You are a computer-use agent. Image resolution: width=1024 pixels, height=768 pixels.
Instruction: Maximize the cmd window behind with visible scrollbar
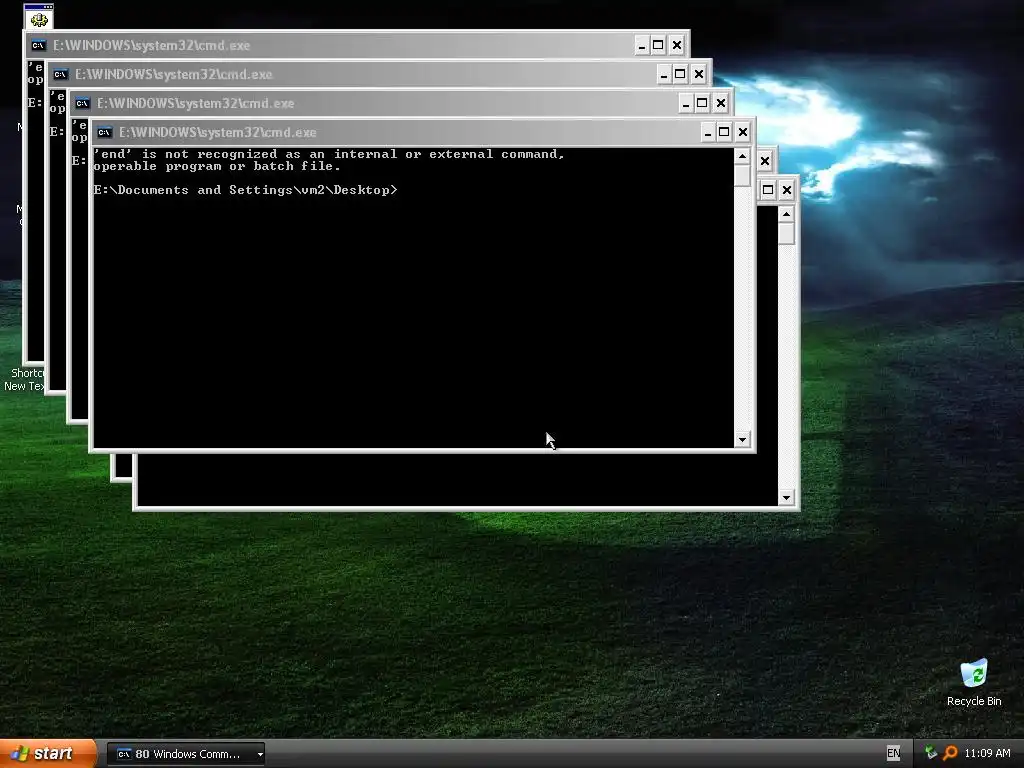[769, 190]
